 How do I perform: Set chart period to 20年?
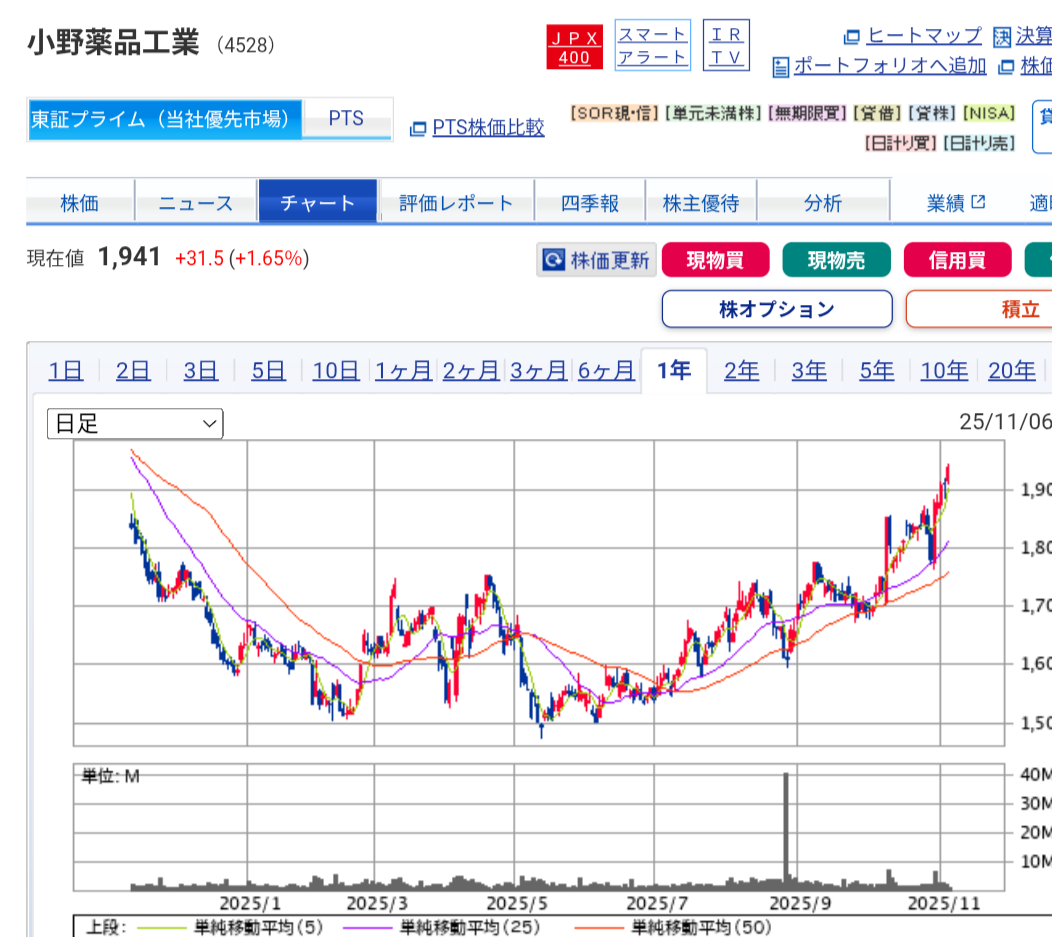tap(1012, 370)
